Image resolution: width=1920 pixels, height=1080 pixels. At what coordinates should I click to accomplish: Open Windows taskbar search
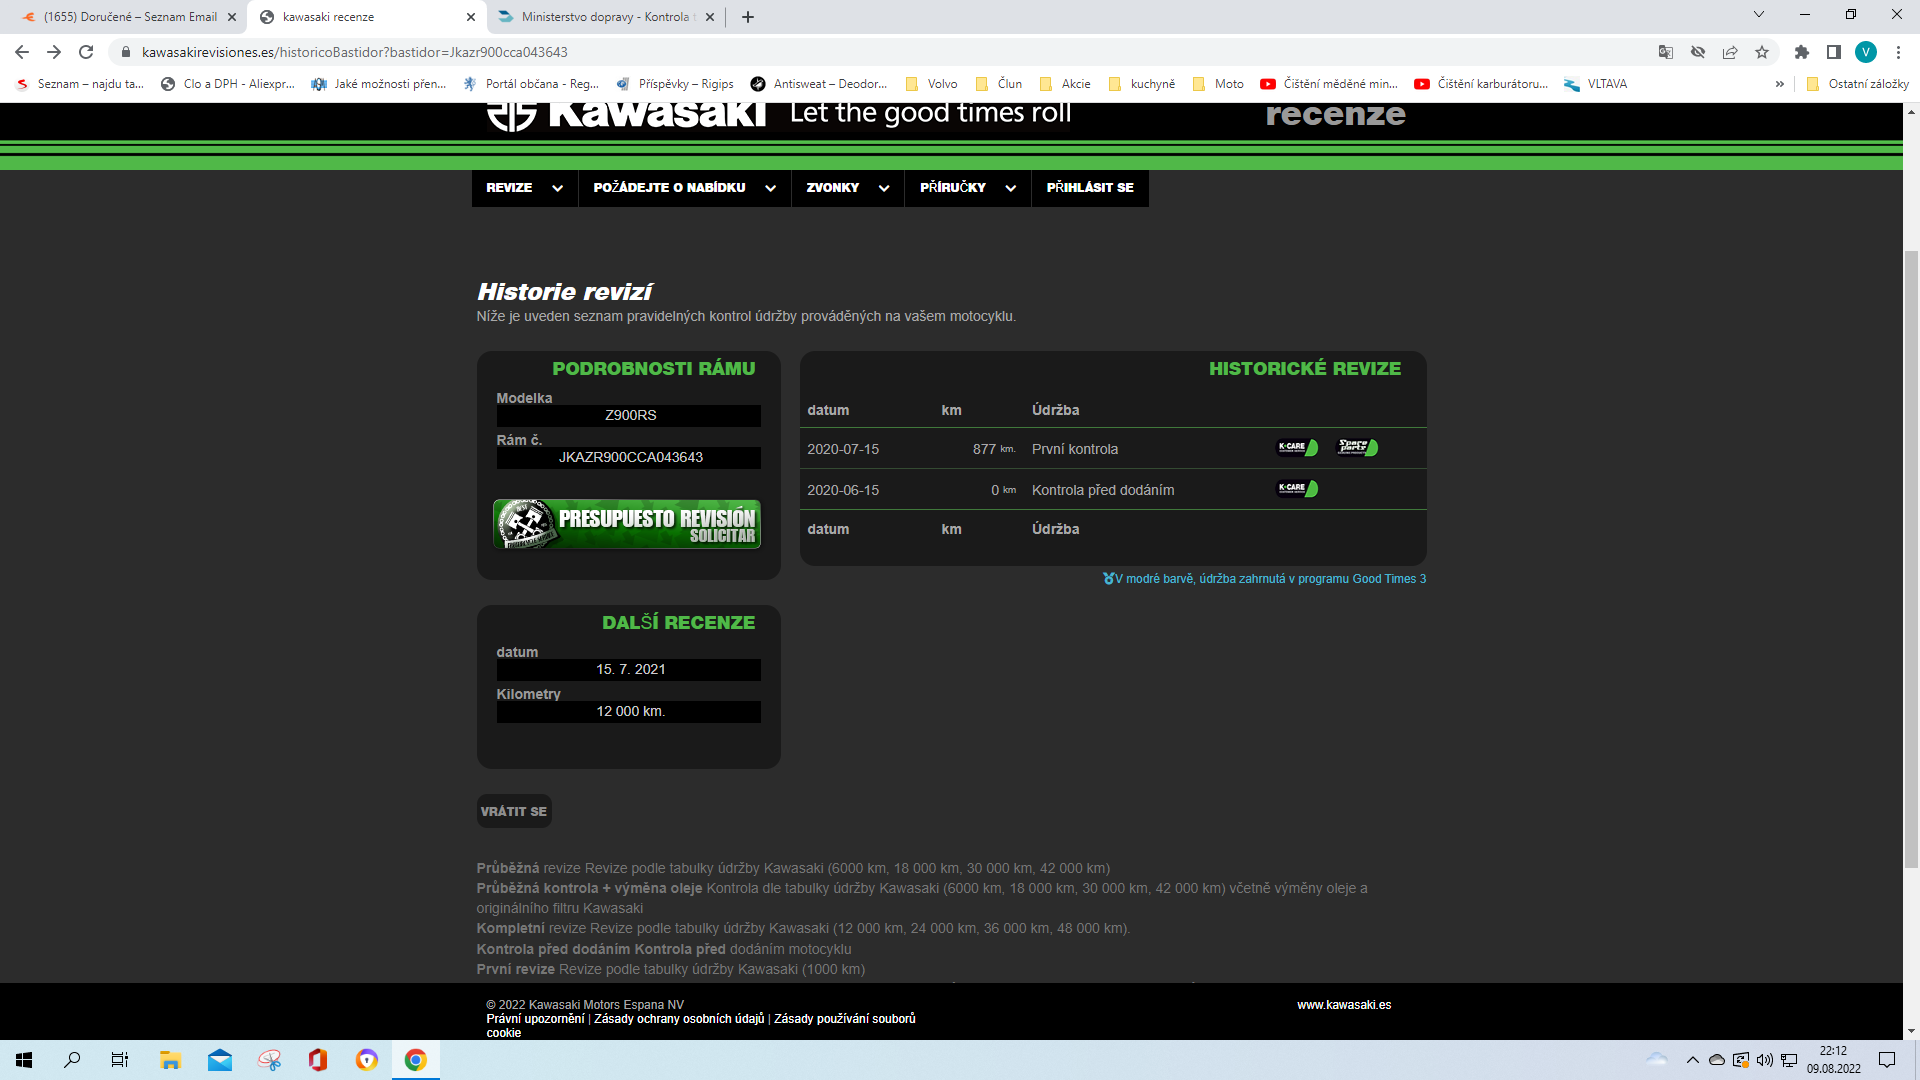pos(72,1060)
